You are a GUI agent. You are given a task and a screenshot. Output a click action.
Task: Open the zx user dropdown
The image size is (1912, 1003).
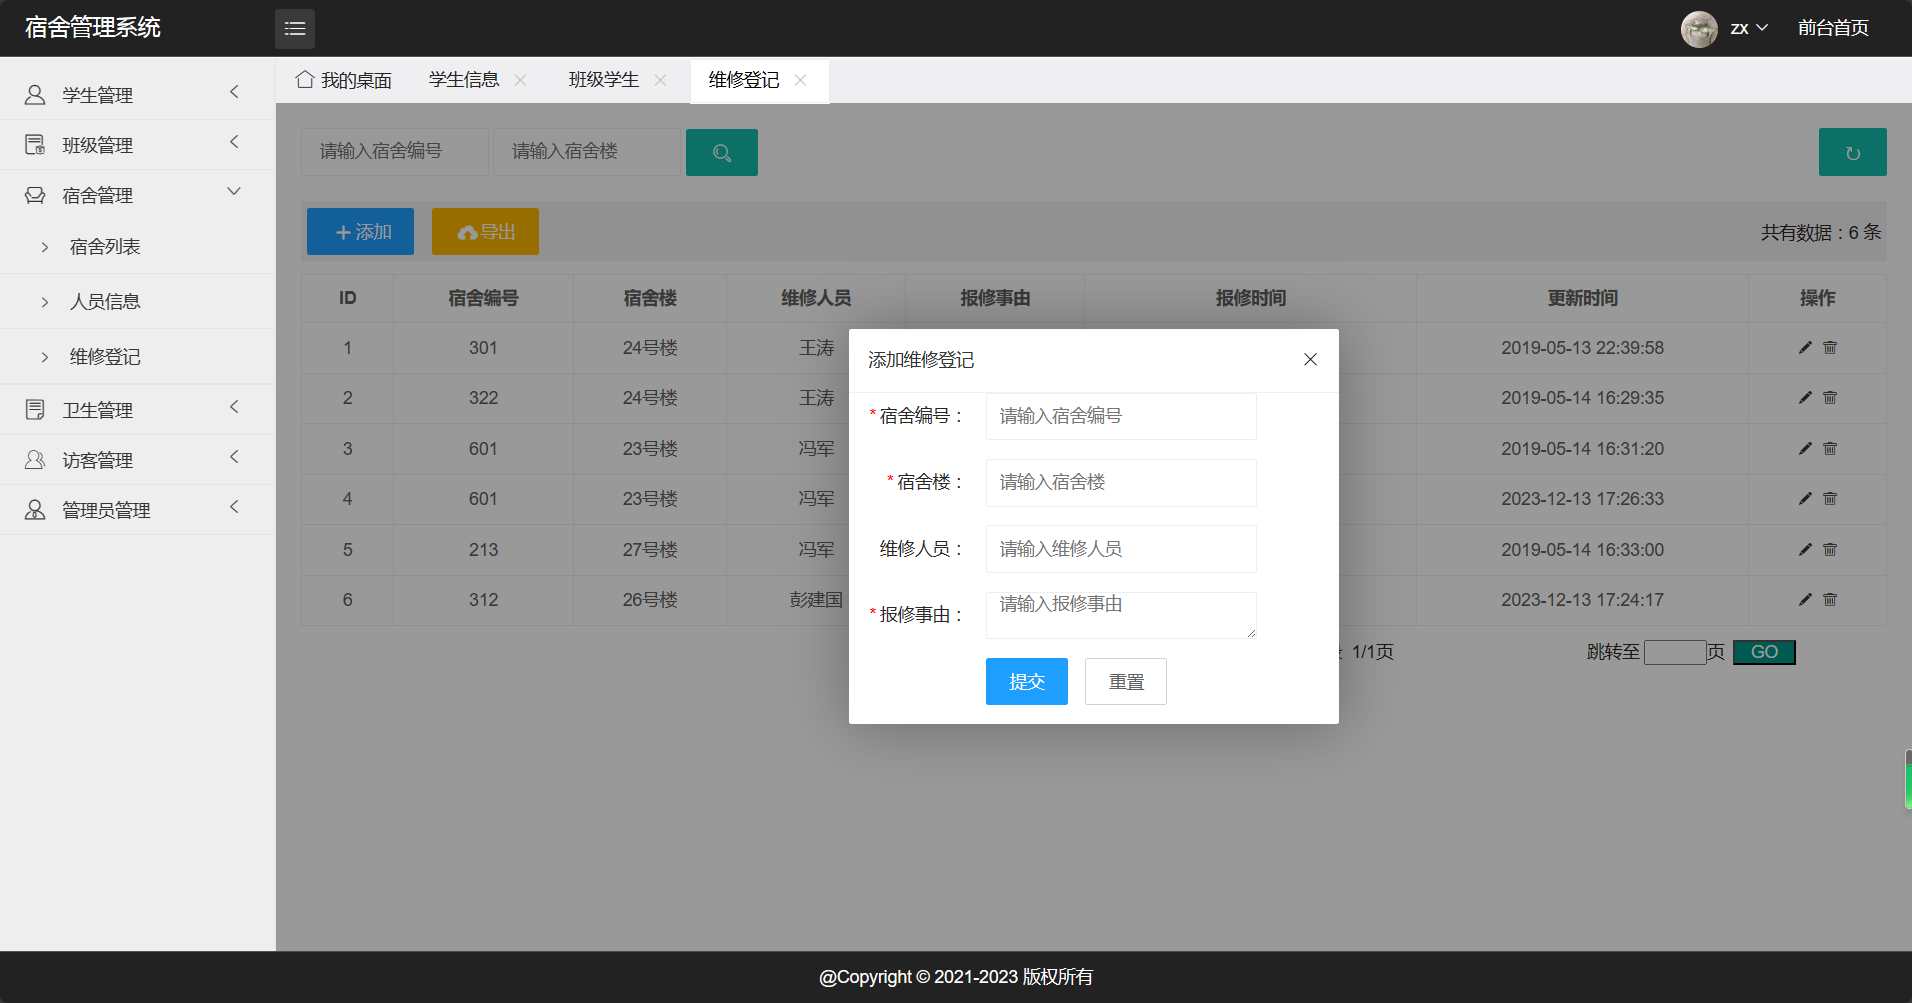pos(1749,28)
